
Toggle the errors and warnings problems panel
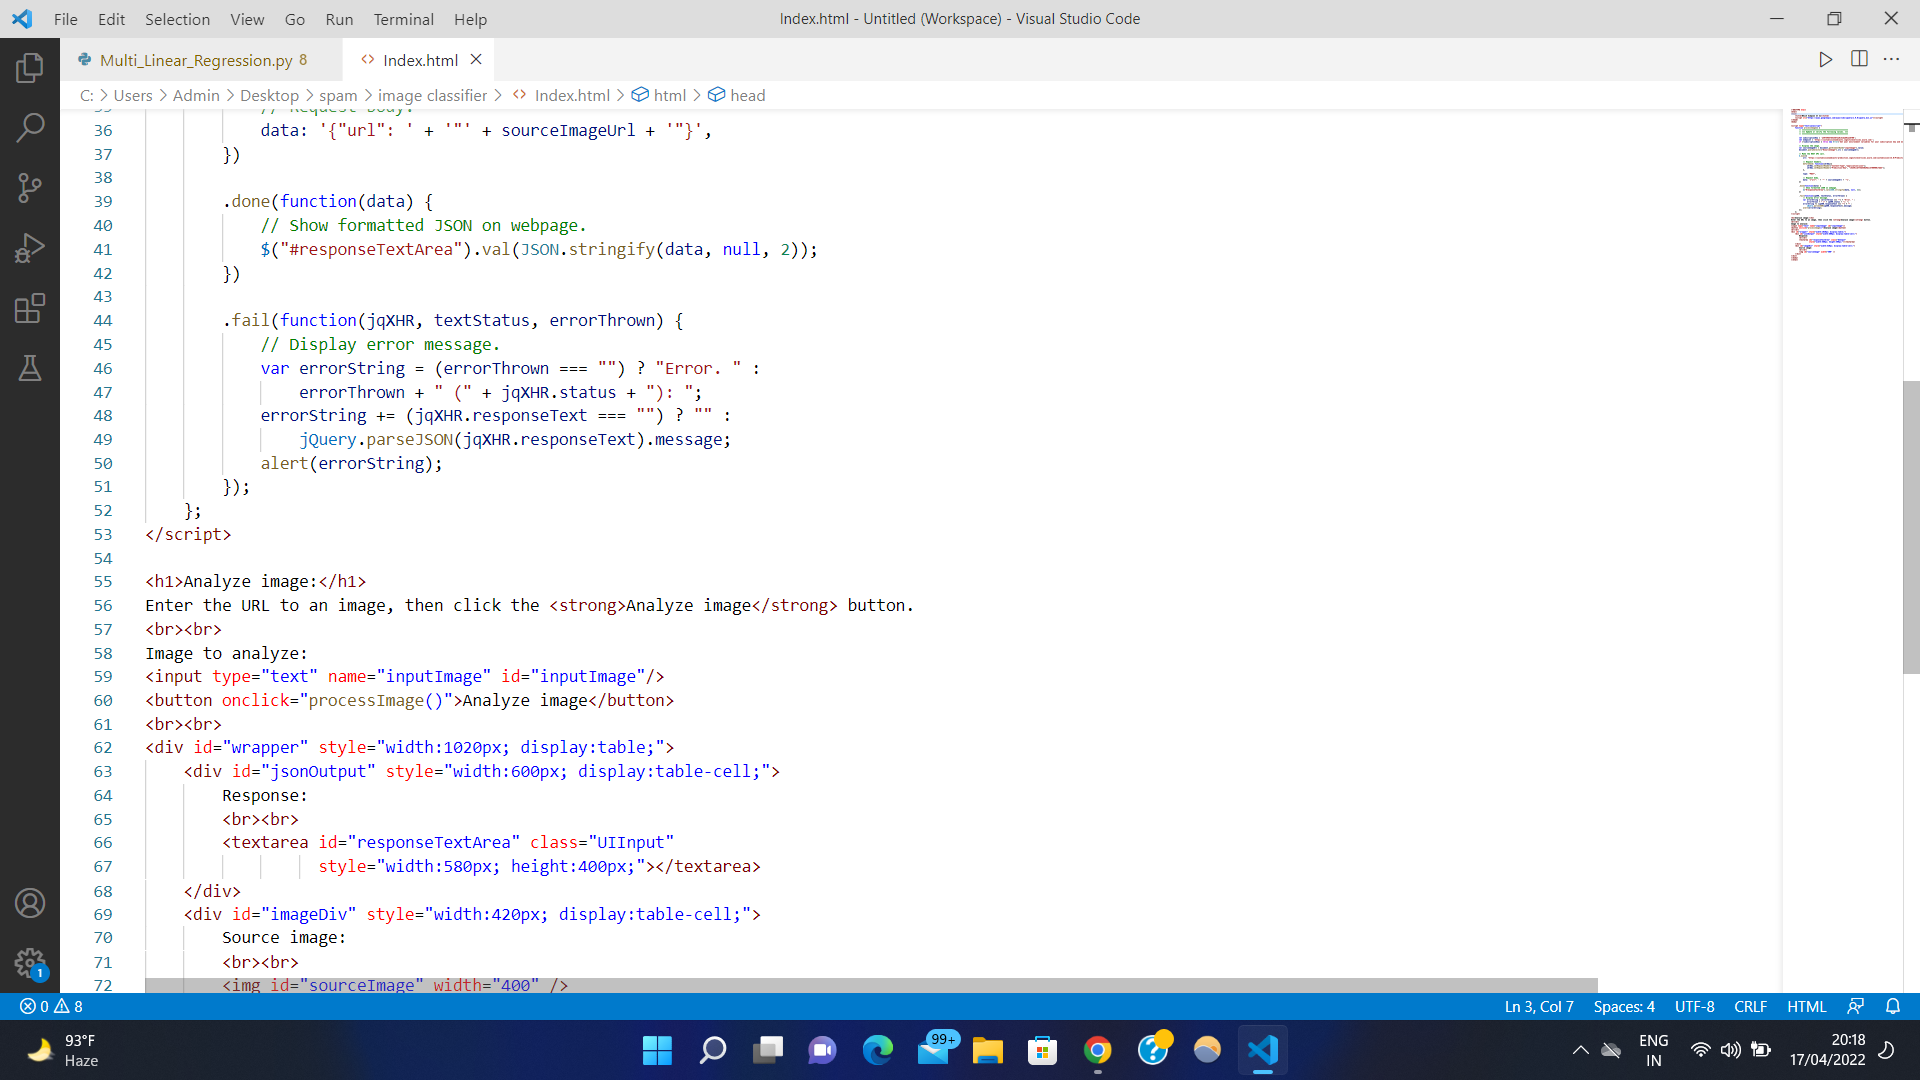pos(52,1007)
